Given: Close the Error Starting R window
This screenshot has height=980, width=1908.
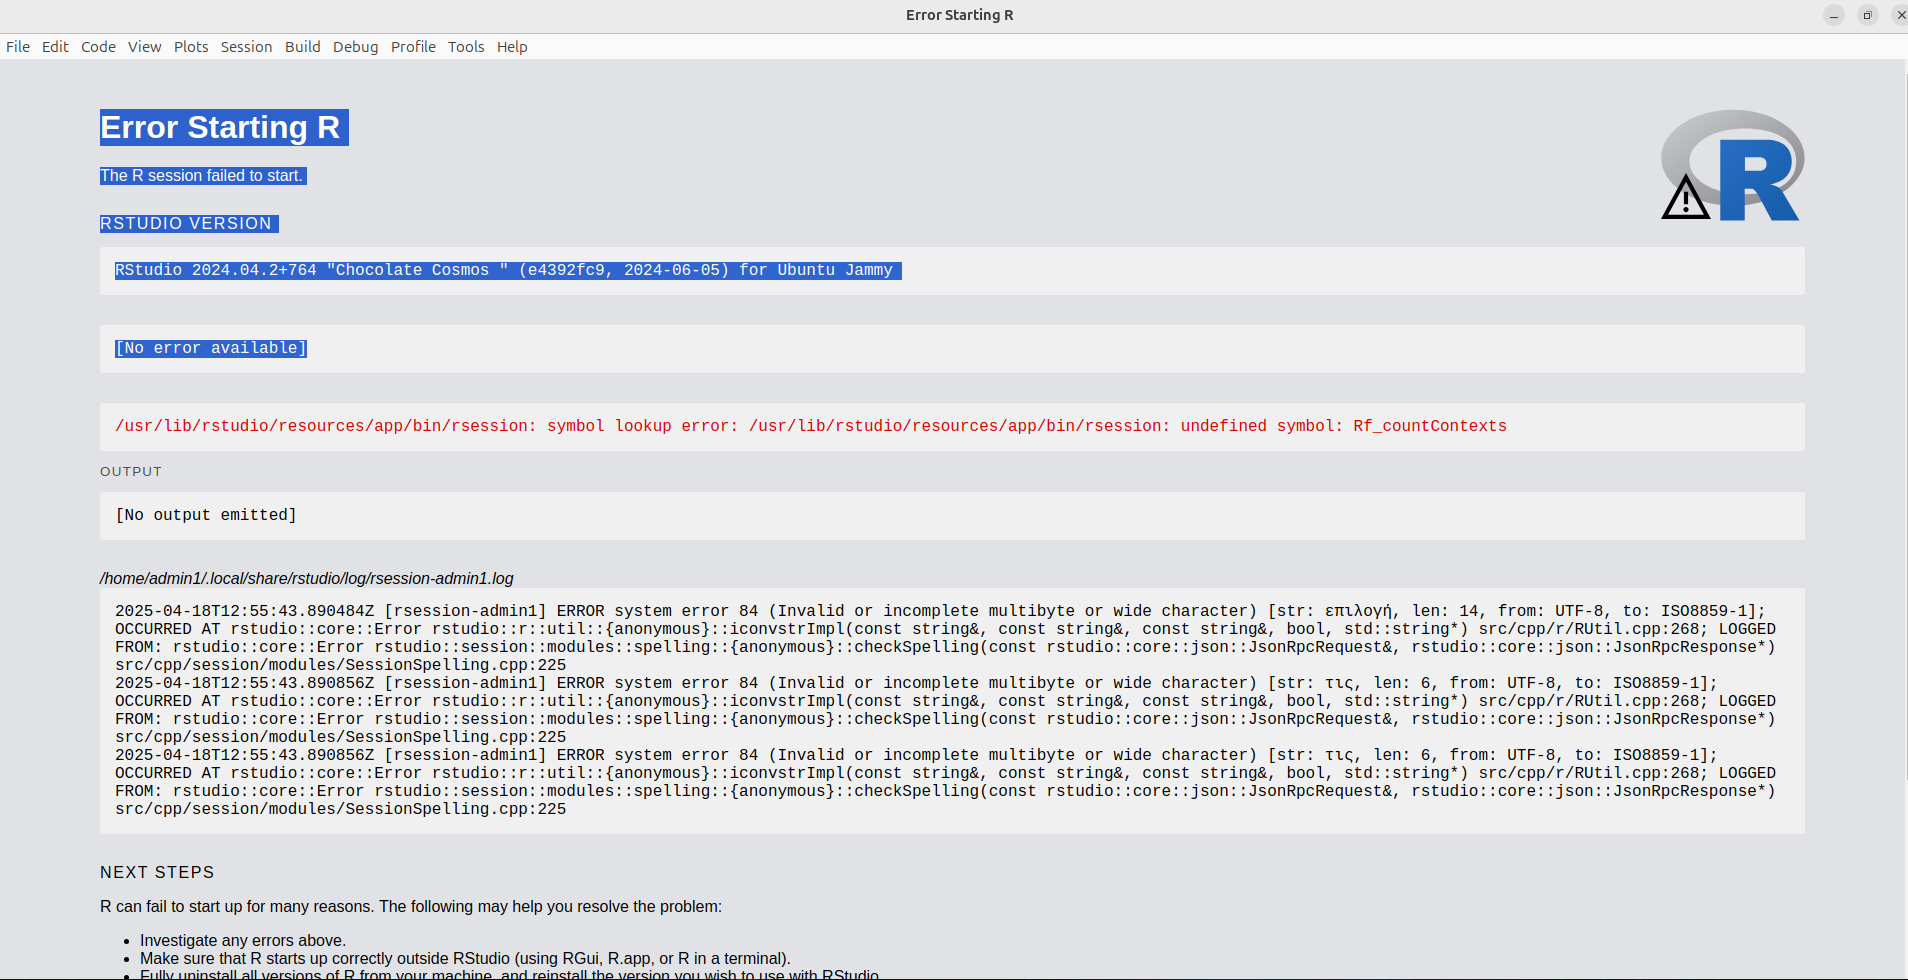Looking at the screenshot, I should pos(1900,16).
